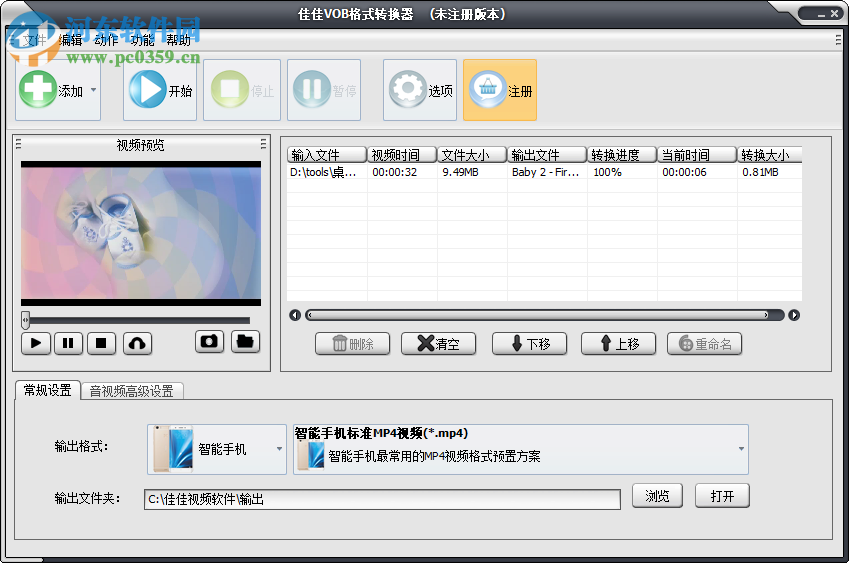Click the 9.49MB file size cell
849x563 pixels.
point(460,172)
